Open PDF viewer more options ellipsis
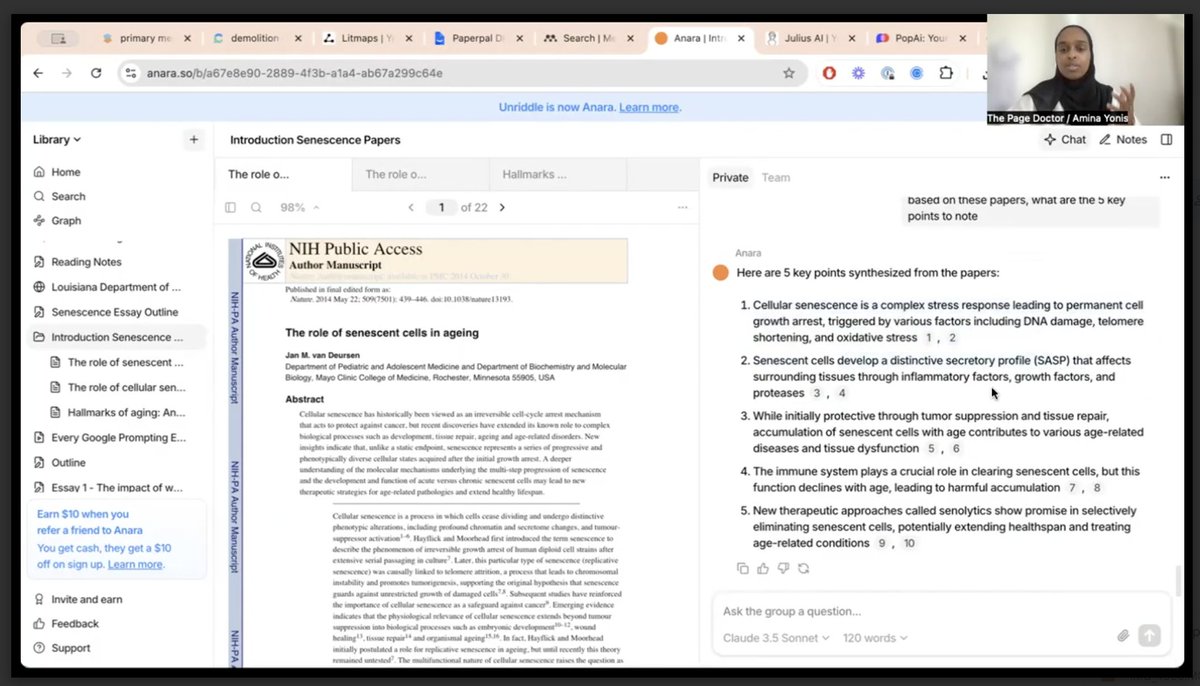 coord(683,208)
